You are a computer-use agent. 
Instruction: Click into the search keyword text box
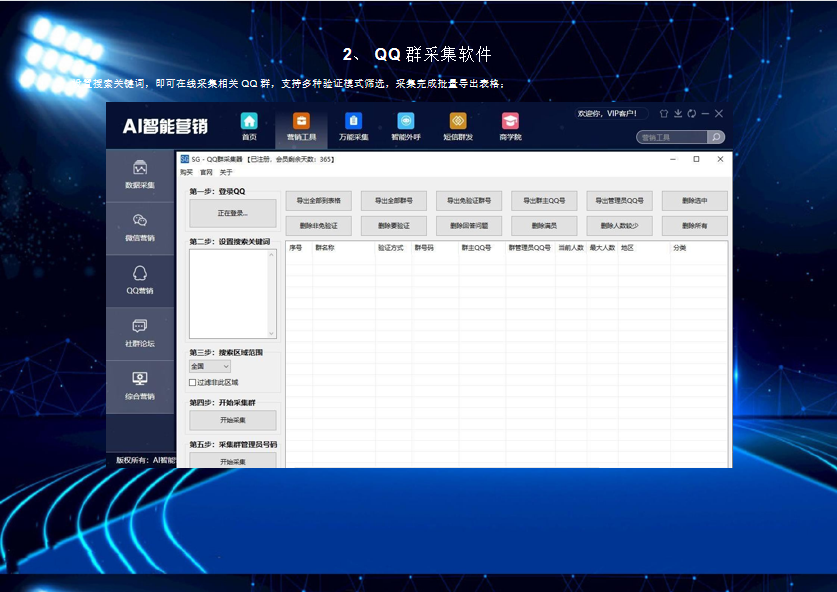[228, 294]
